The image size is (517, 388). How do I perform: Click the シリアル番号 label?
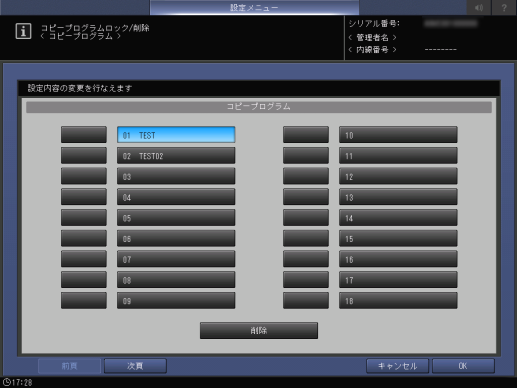pos(374,24)
